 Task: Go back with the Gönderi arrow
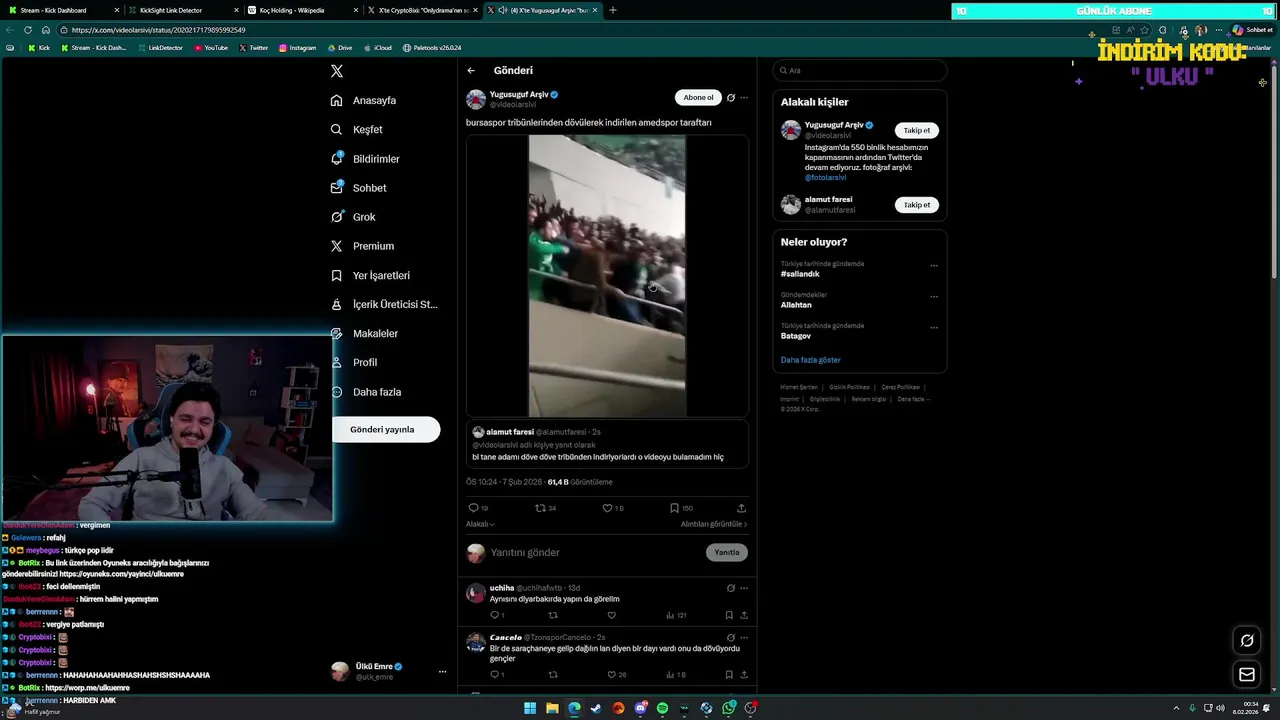pyautogui.click(x=471, y=71)
